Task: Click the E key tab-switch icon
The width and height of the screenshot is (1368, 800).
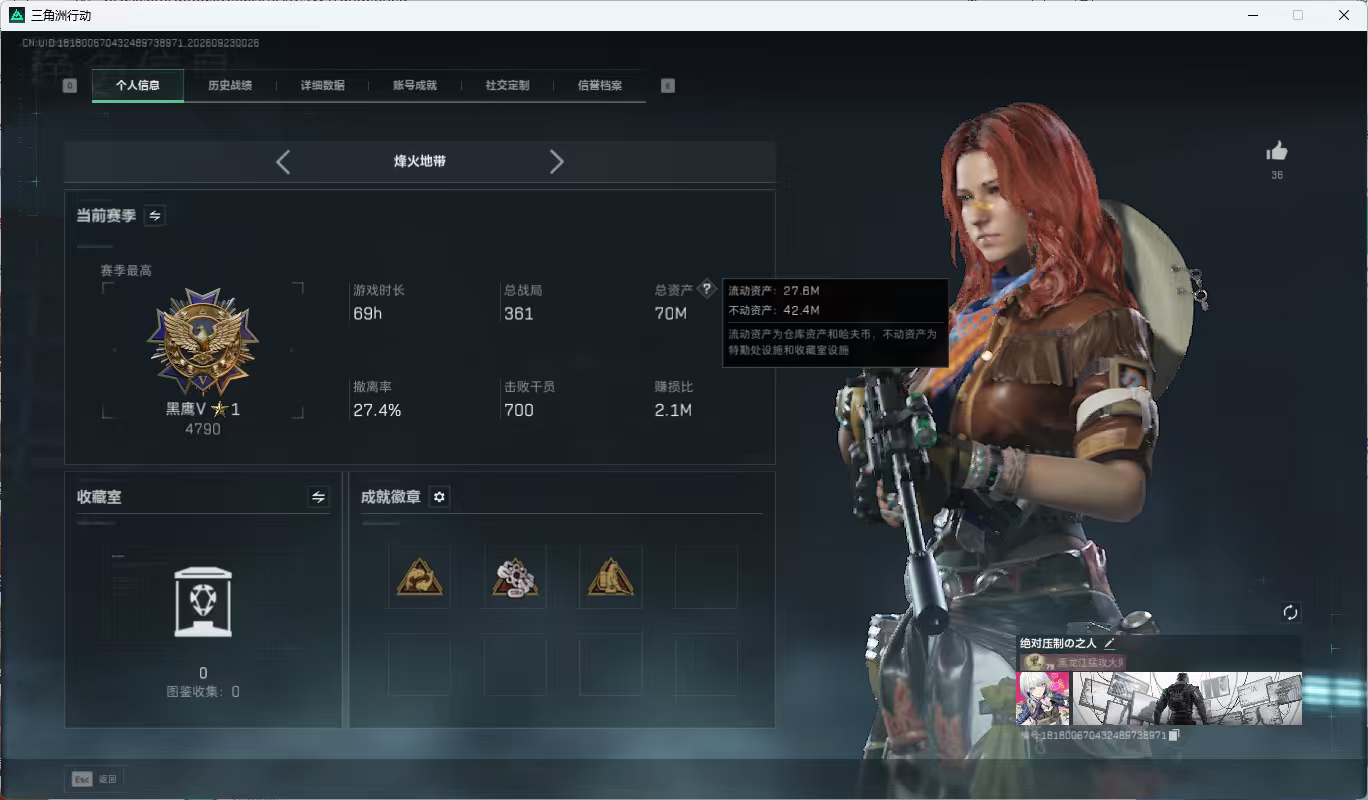Action: pos(668,86)
